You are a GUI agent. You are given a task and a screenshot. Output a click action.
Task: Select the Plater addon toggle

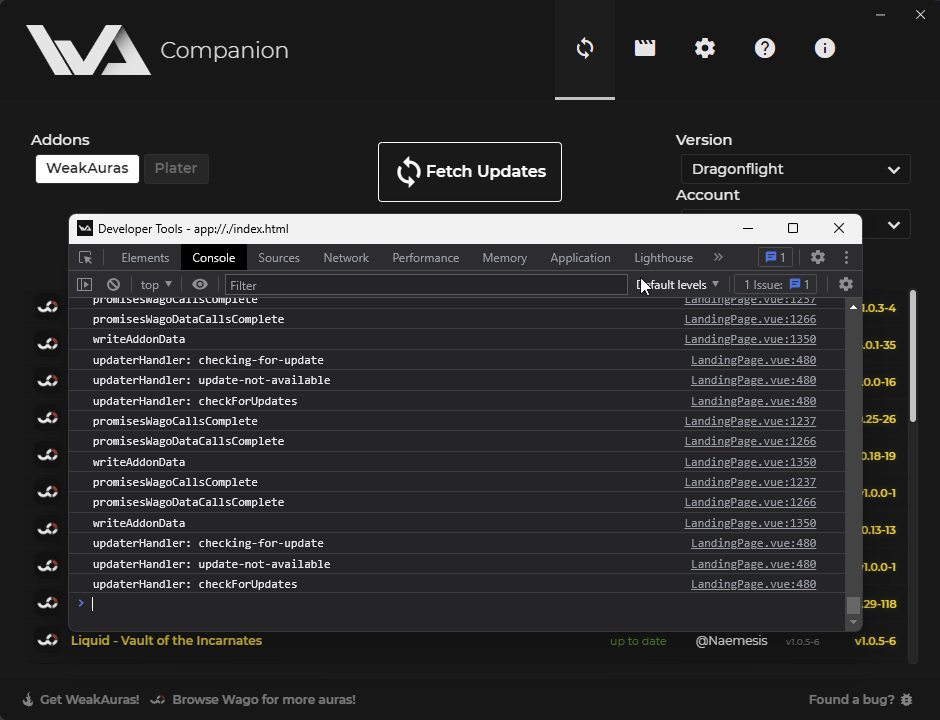pos(176,168)
